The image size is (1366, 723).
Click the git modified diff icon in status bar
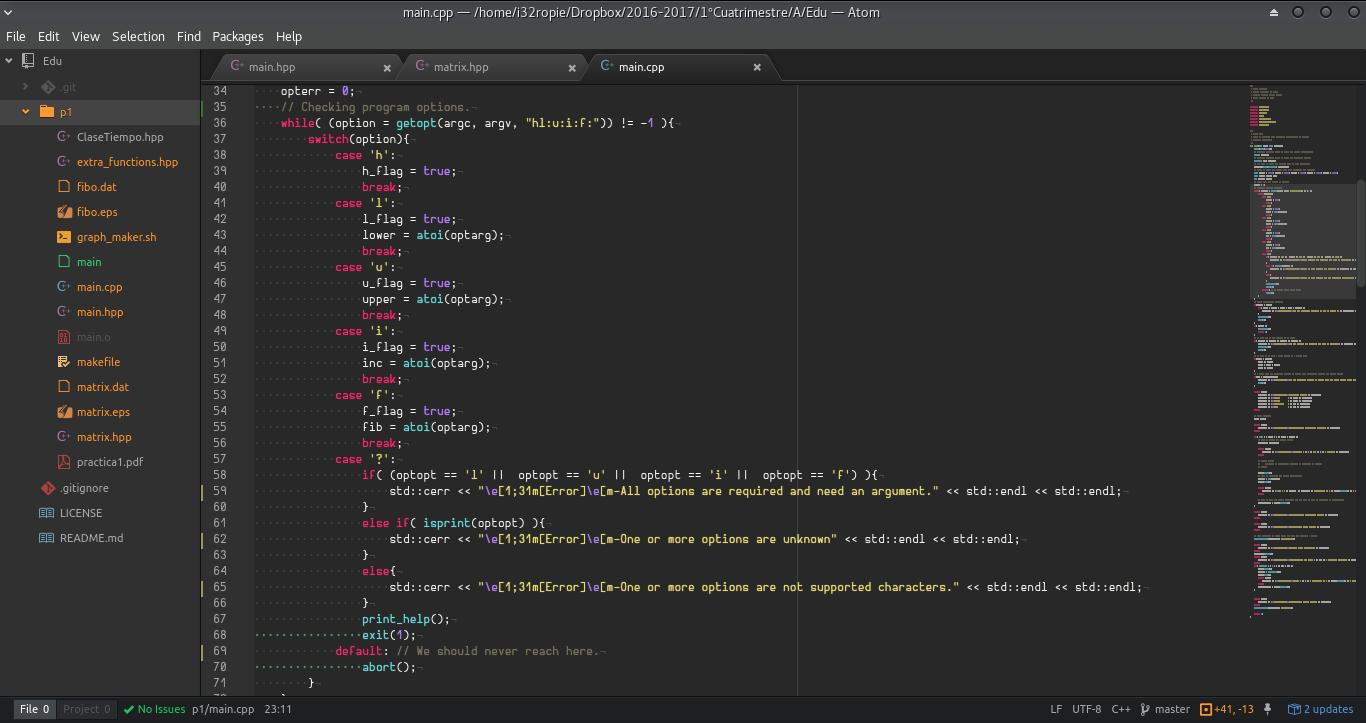1205,709
